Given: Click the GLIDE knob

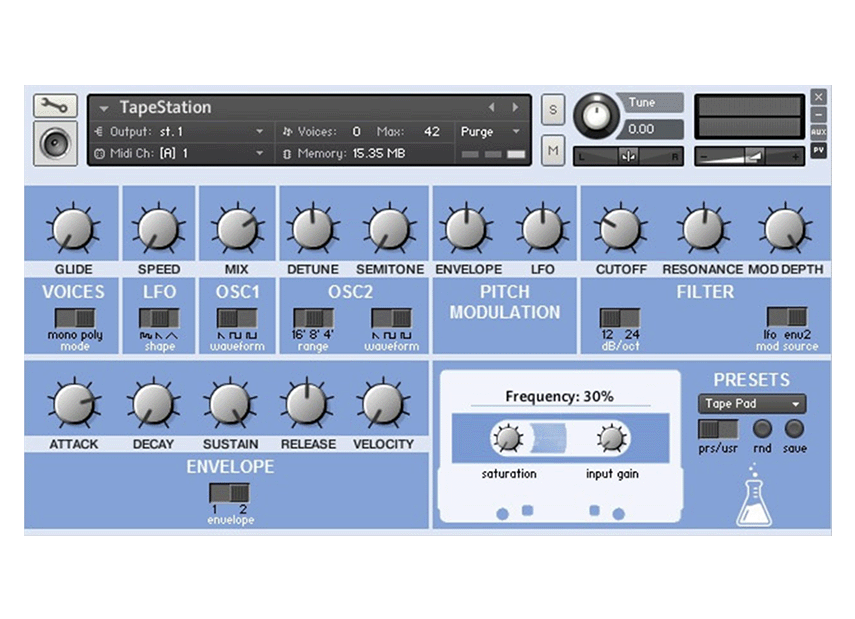Looking at the screenshot, I should click(x=73, y=229).
